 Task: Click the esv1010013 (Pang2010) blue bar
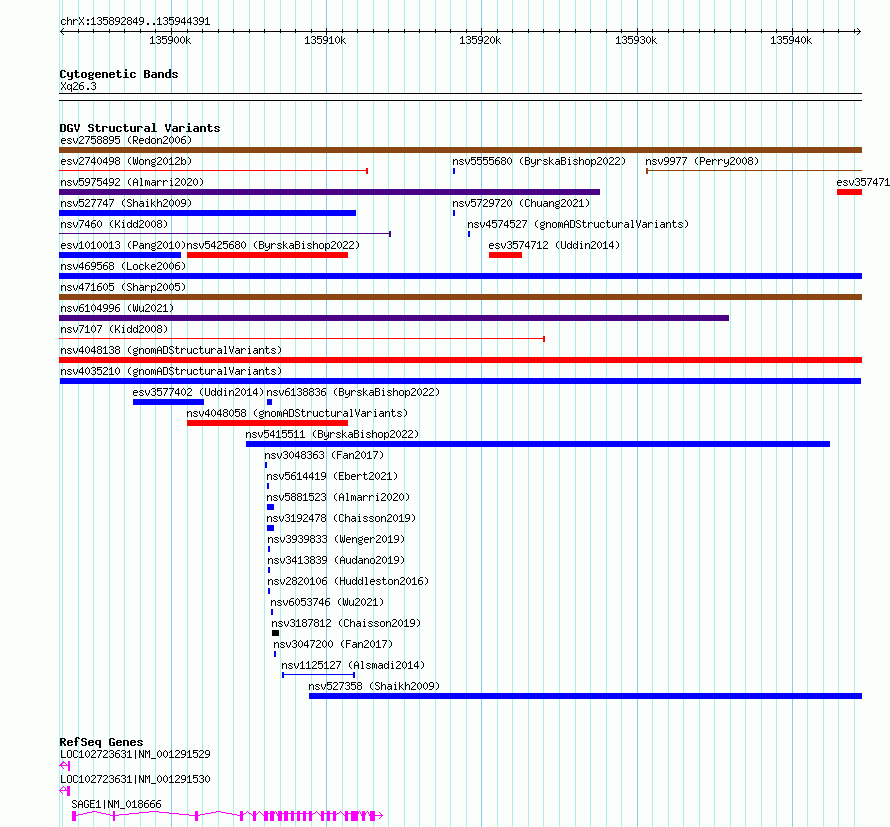pyautogui.click(x=120, y=255)
